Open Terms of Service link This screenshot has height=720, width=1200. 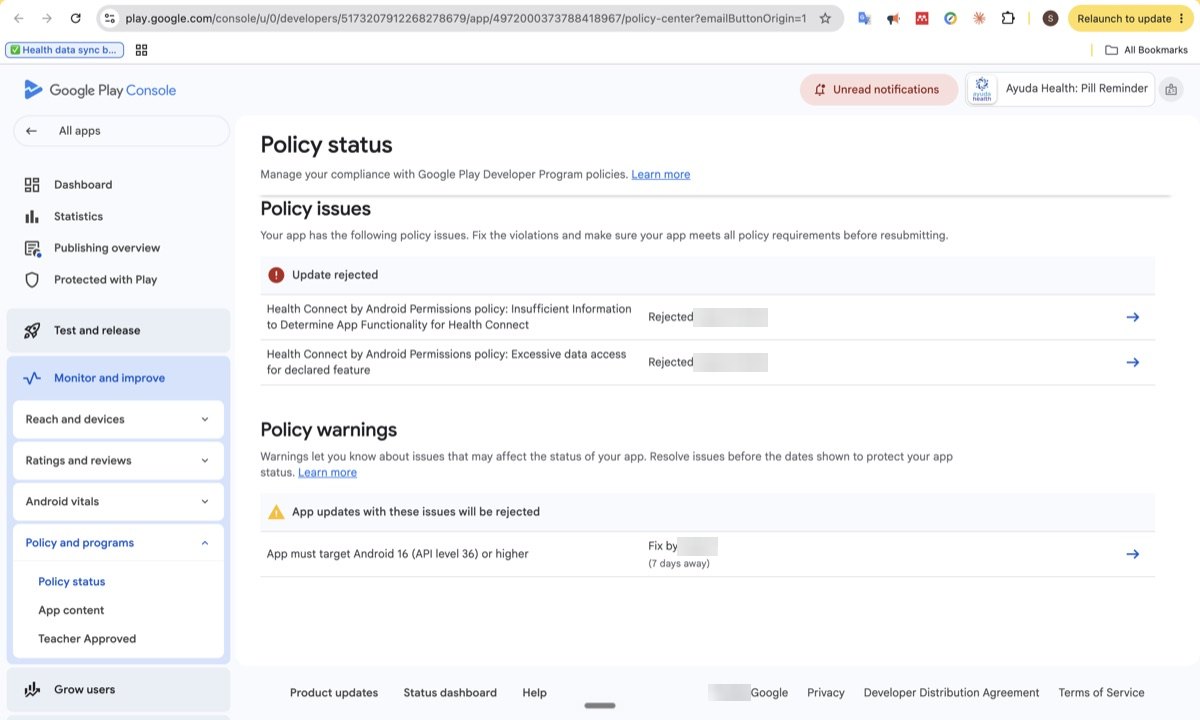[x=1101, y=692]
